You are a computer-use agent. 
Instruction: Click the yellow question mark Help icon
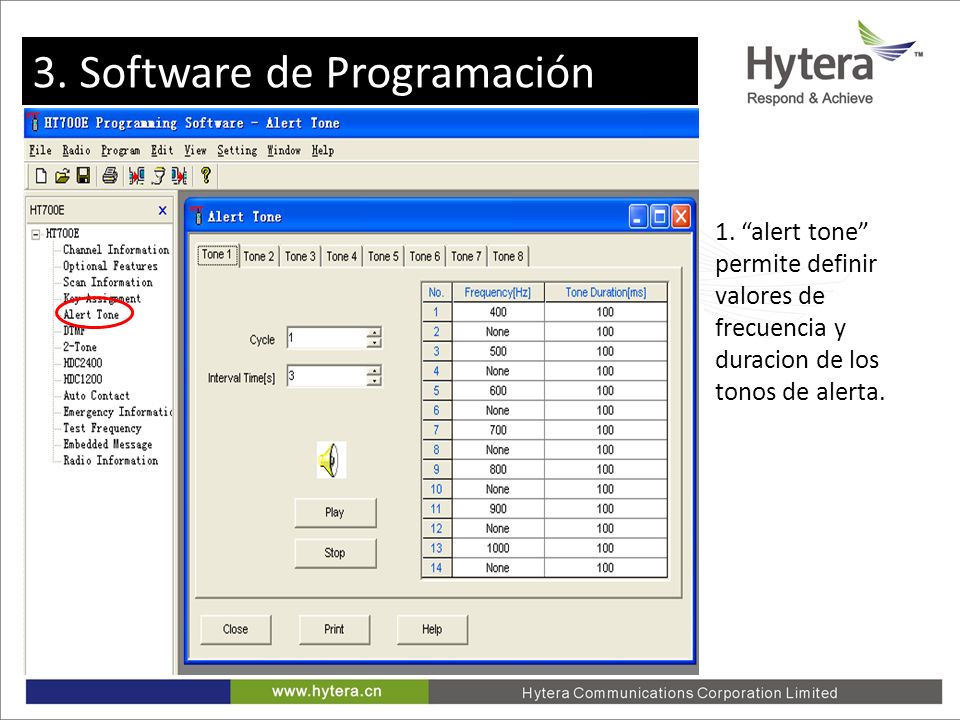point(206,176)
